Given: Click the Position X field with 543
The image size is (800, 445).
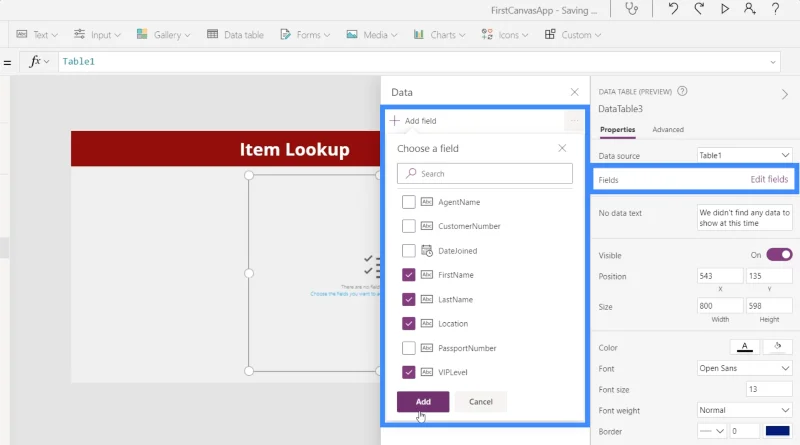Looking at the screenshot, I should [720, 276].
